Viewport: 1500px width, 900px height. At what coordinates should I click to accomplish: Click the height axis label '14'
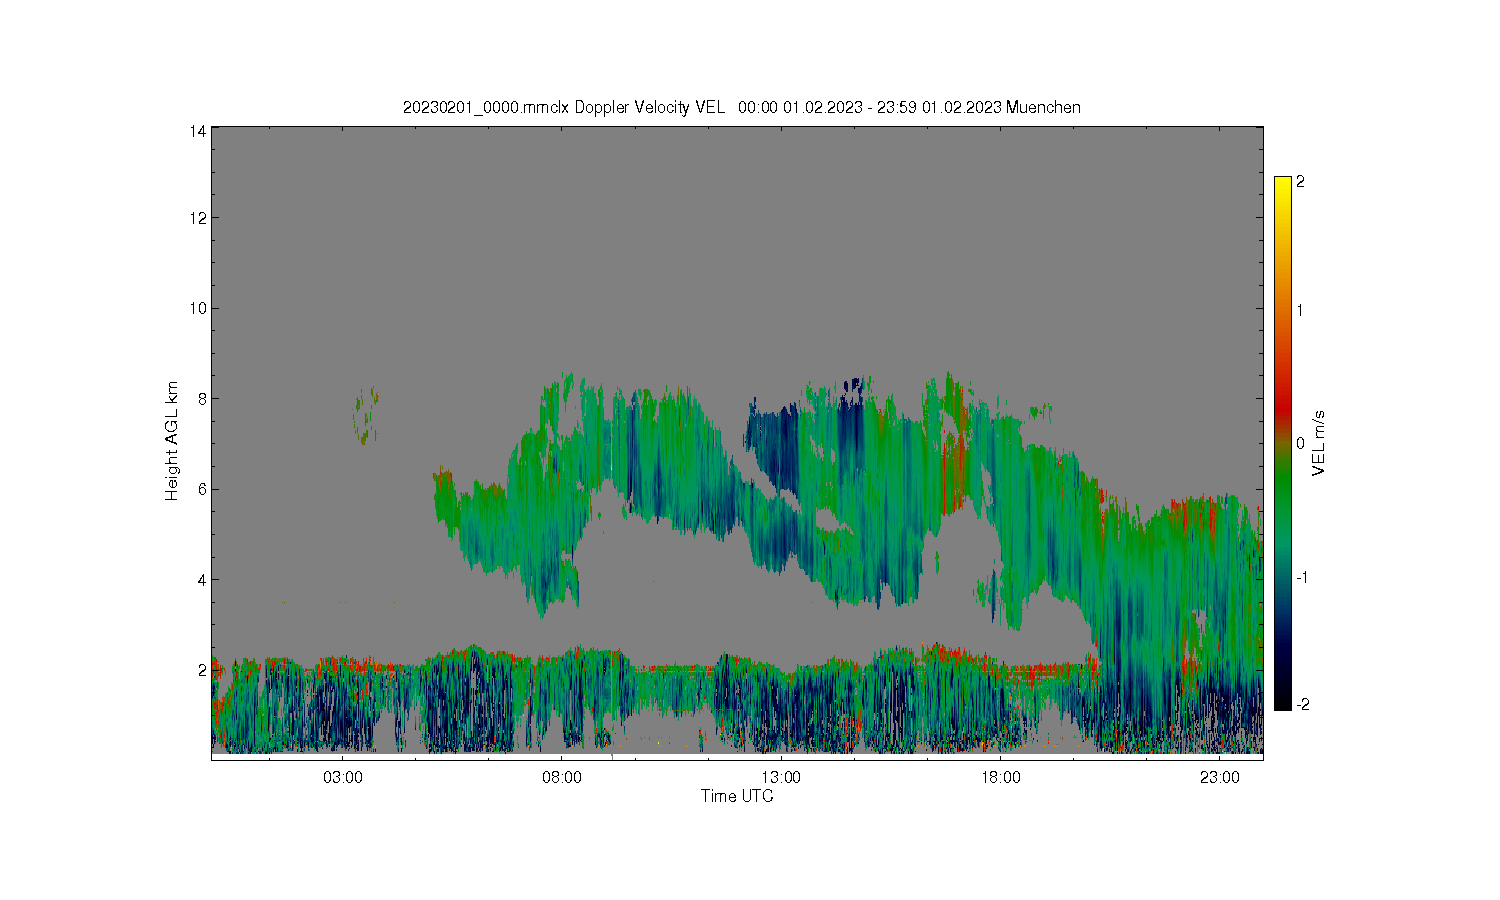click(x=198, y=131)
